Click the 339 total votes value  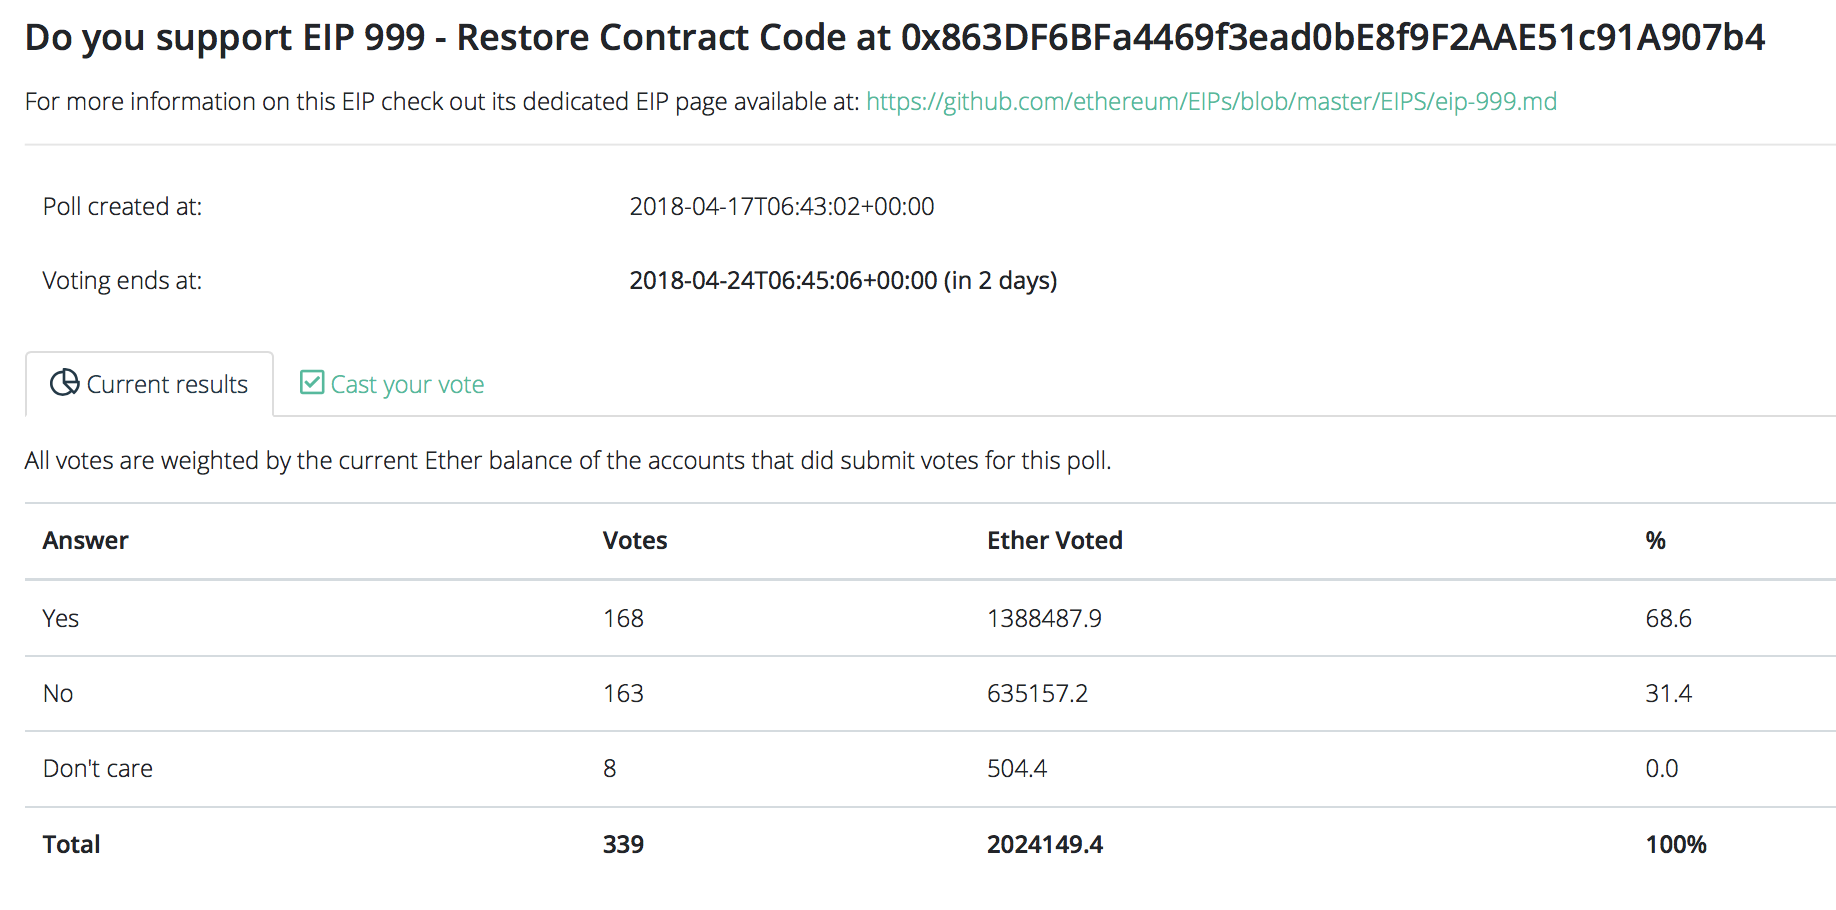click(x=623, y=844)
